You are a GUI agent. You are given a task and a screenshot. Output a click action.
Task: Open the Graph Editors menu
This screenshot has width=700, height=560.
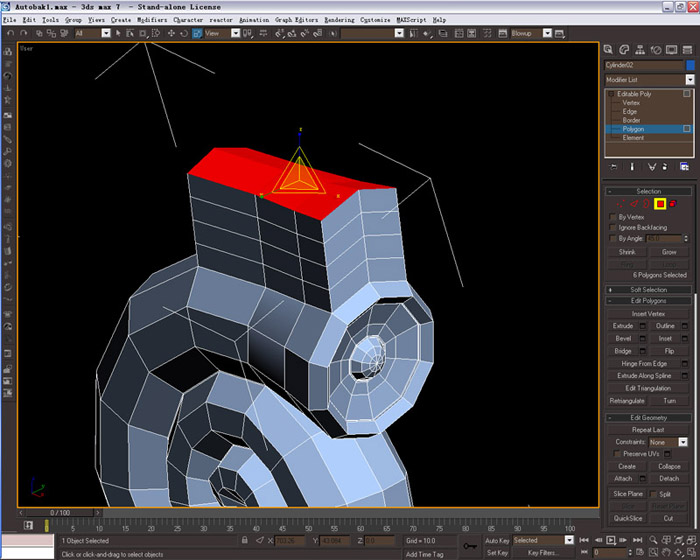(x=296, y=20)
